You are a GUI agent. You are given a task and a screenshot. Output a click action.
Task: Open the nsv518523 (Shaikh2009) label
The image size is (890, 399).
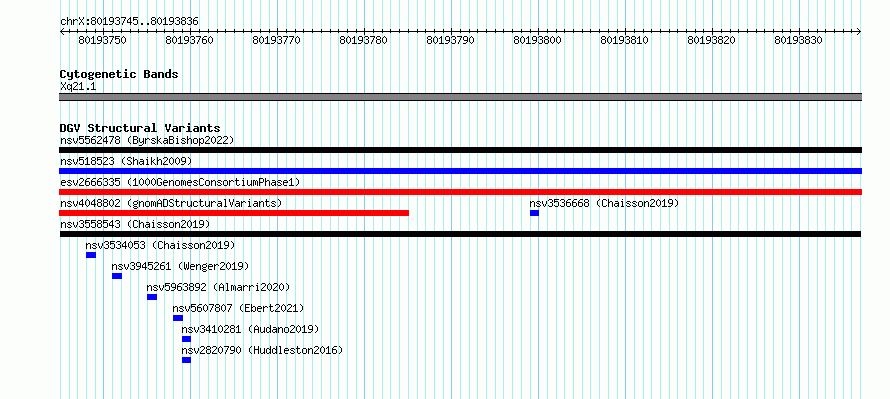point(126,161)
